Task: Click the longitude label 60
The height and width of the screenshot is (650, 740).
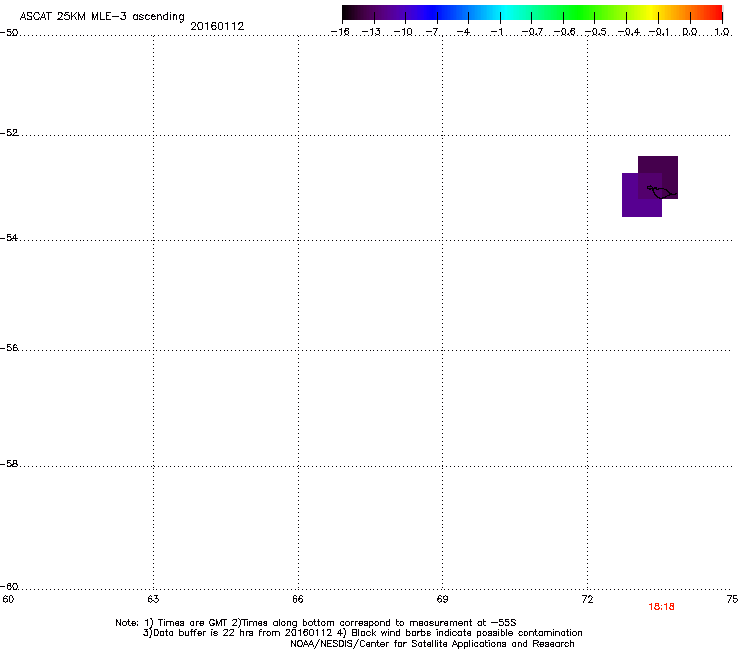Action: point(8,599)
